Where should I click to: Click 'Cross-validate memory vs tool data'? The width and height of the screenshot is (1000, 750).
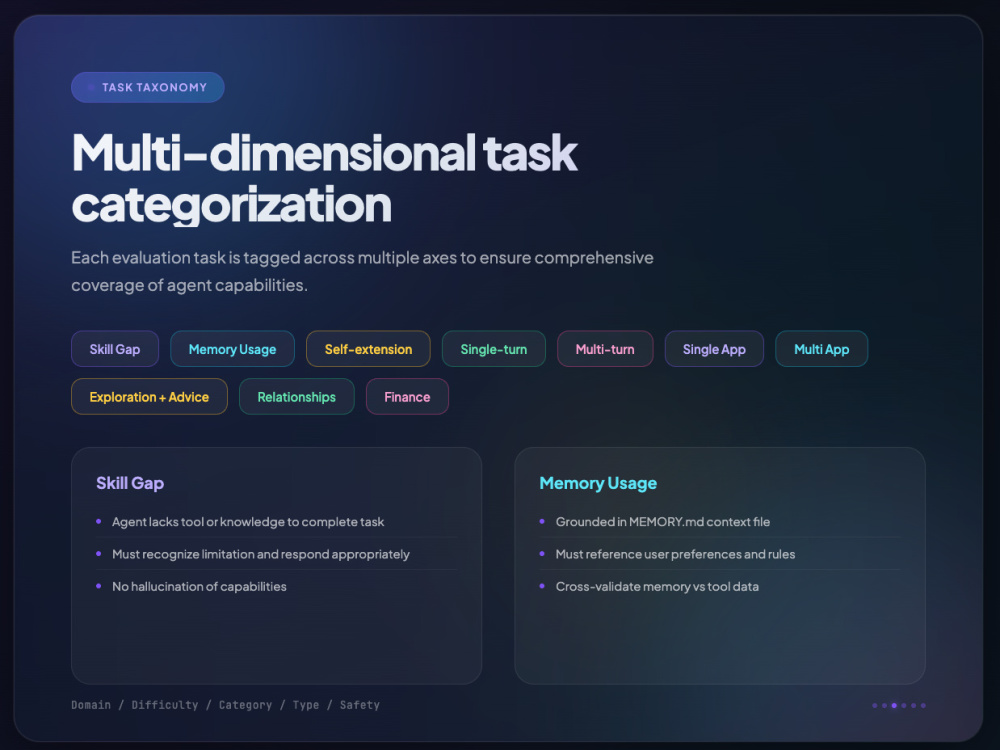pyautogui.click(x=657, y=587)
